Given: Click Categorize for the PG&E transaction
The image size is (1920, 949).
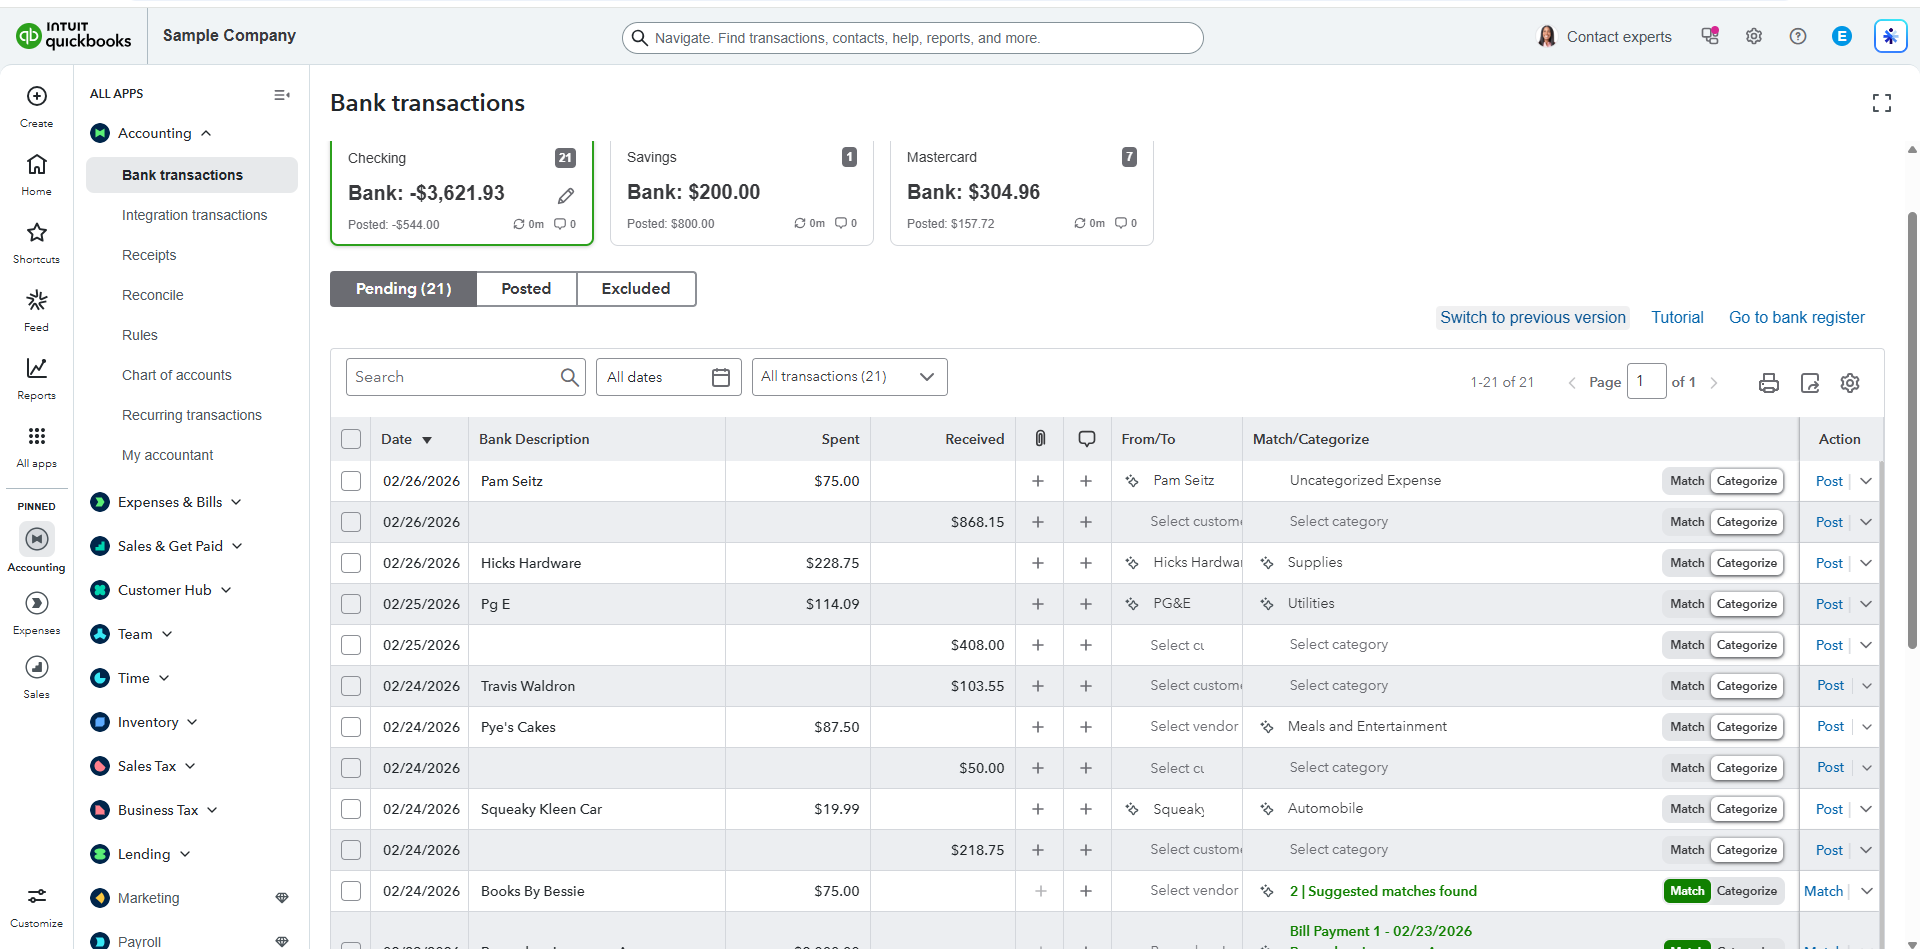Looking at the screenshot, I should [1747, 604].
